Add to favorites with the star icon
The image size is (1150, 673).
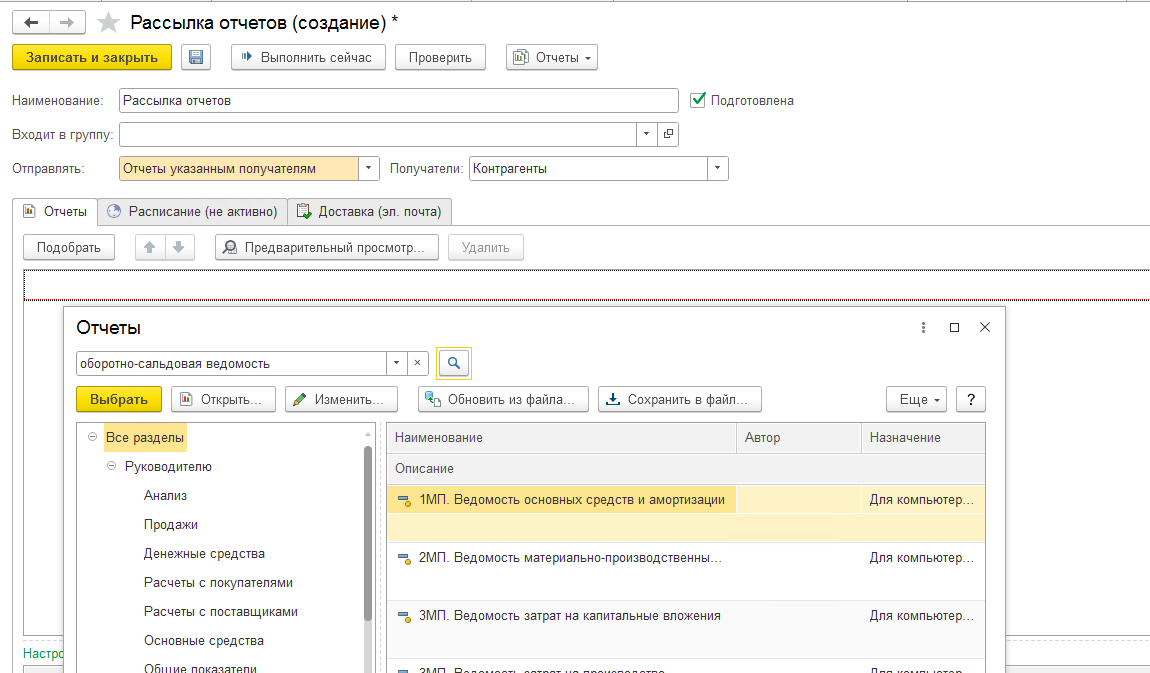coord(109,23)
